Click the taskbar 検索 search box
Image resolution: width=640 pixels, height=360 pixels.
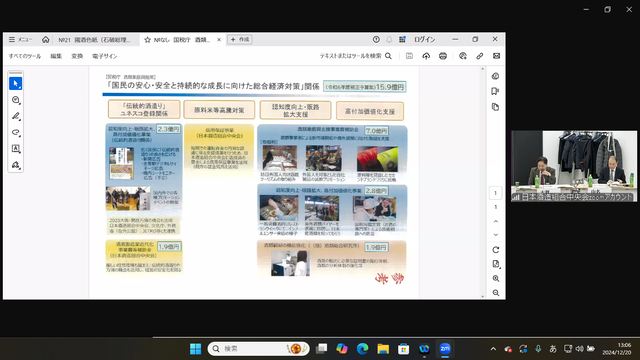tap(258, 349)
